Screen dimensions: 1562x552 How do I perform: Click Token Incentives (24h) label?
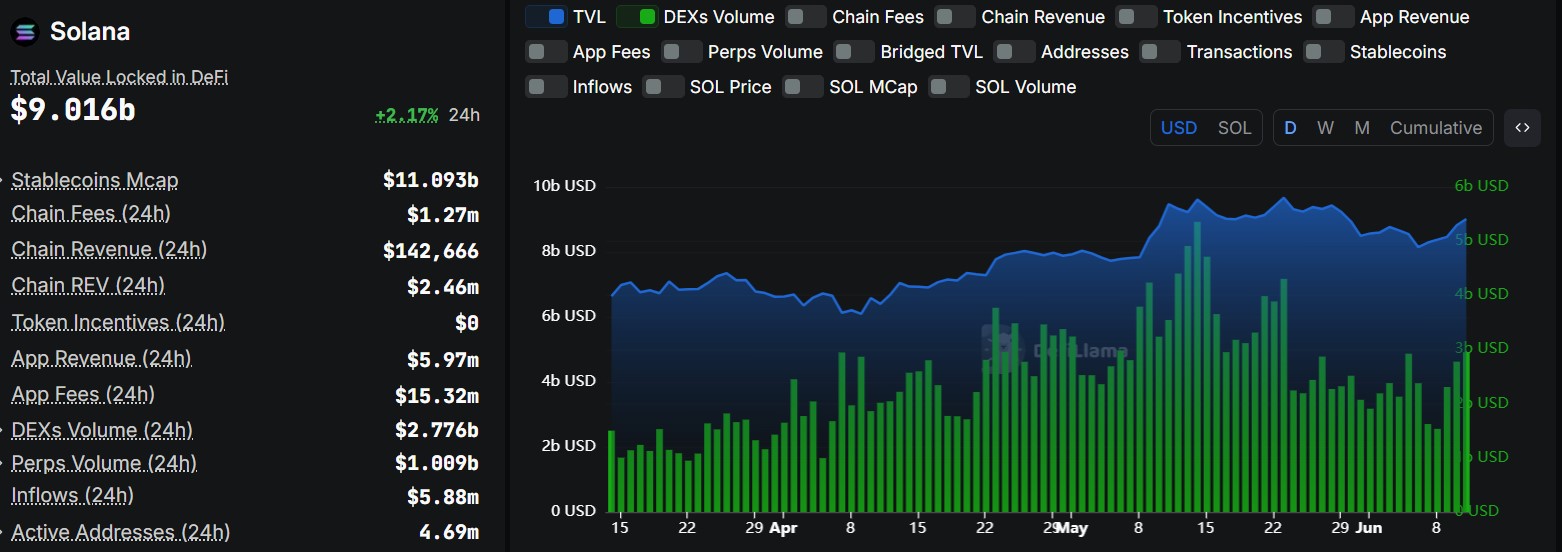(x=118, y=323)
